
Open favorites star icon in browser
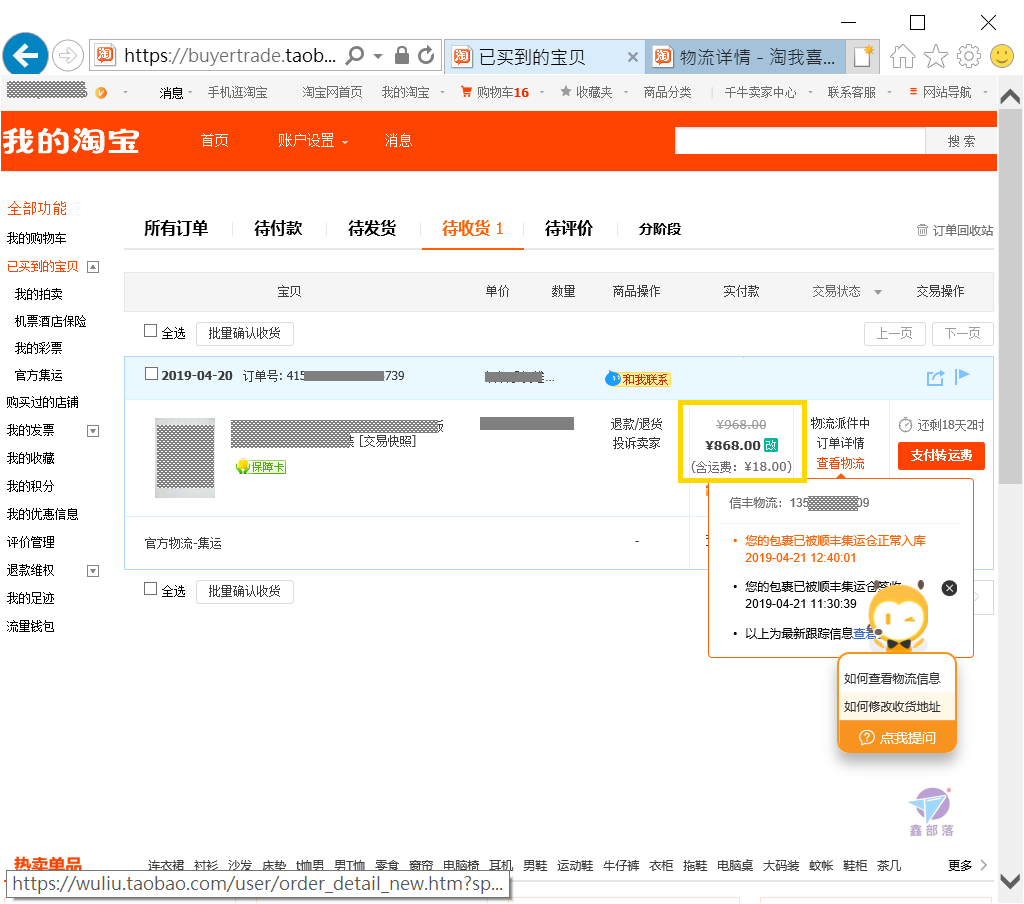pos(936,57)
